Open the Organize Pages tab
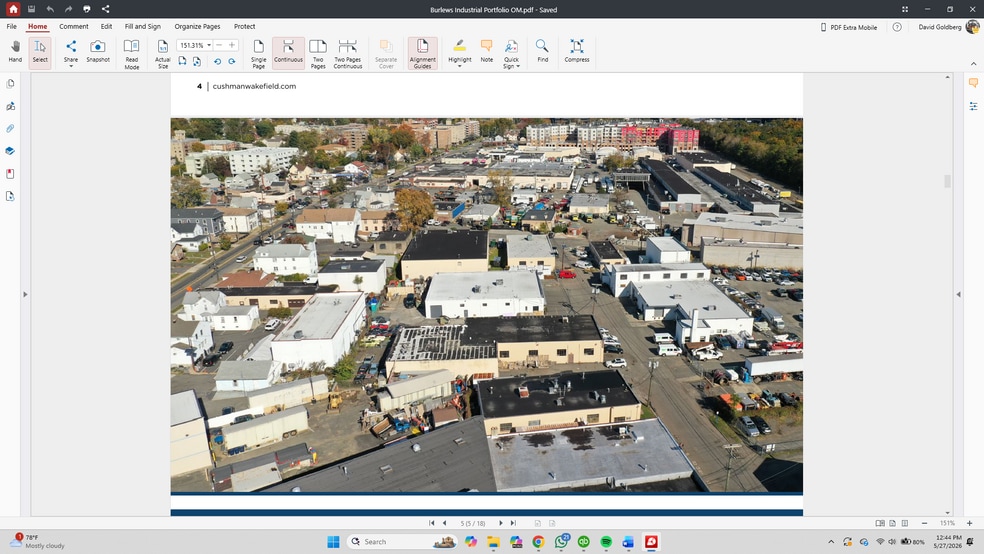Image resolution: width=984 pixels, height=554 pixels. click(197, 26)
